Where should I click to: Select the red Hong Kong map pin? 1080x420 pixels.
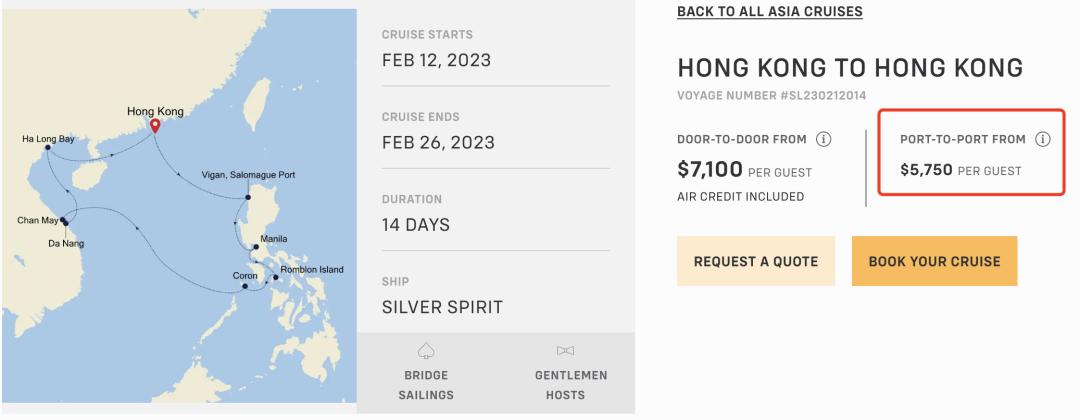click(x=155, y=126)
